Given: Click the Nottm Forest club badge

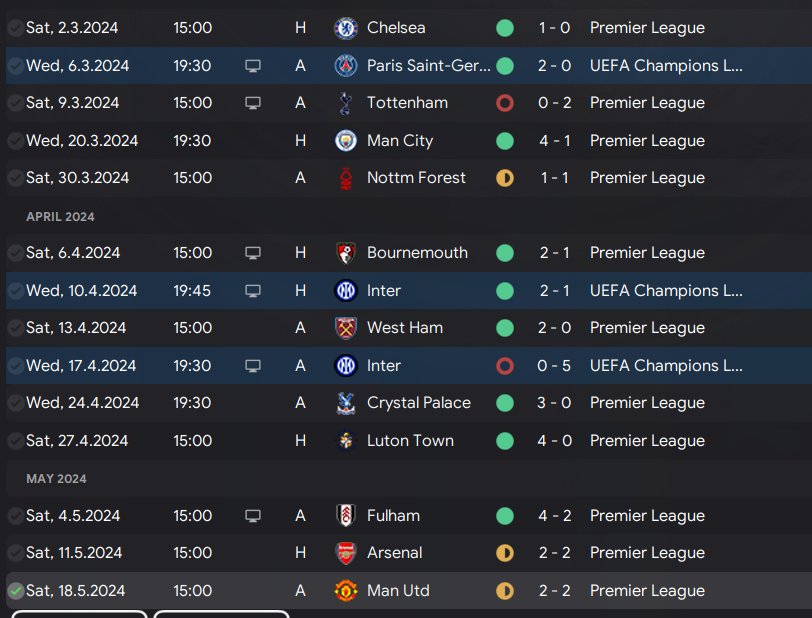Looking at the screenshot, I should point(346,178).
